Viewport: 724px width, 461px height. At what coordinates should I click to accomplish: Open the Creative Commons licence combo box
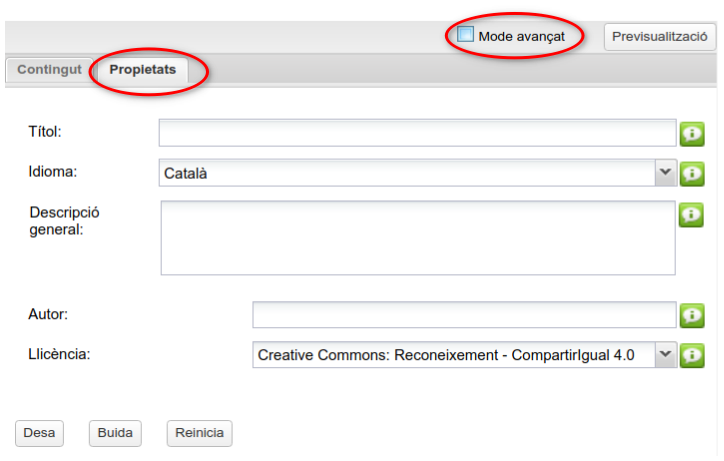pos(465,355)
